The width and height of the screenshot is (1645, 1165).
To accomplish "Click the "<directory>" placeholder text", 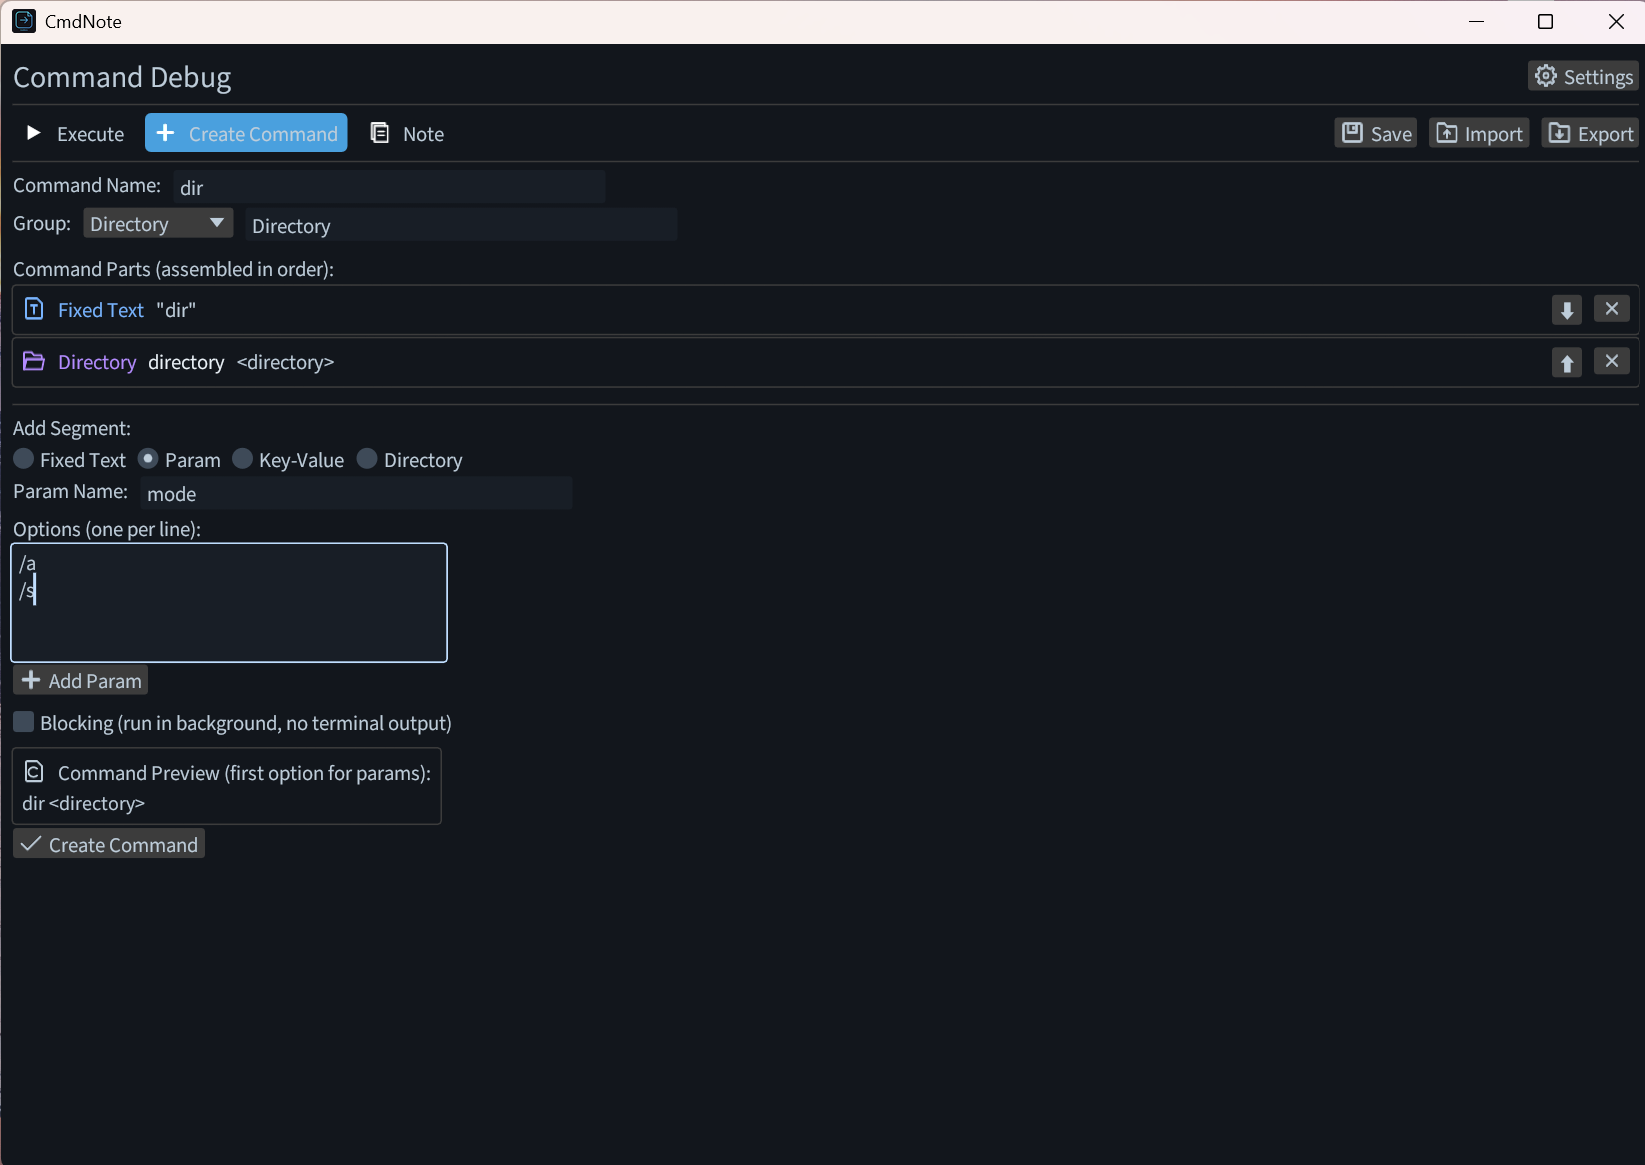I will click(285, 362).
